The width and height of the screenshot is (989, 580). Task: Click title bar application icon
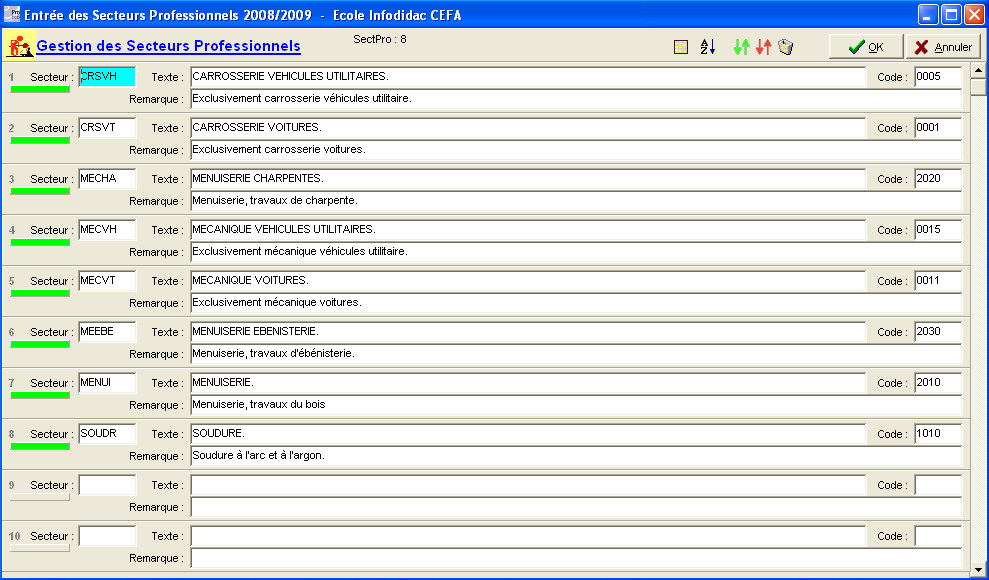12,13
